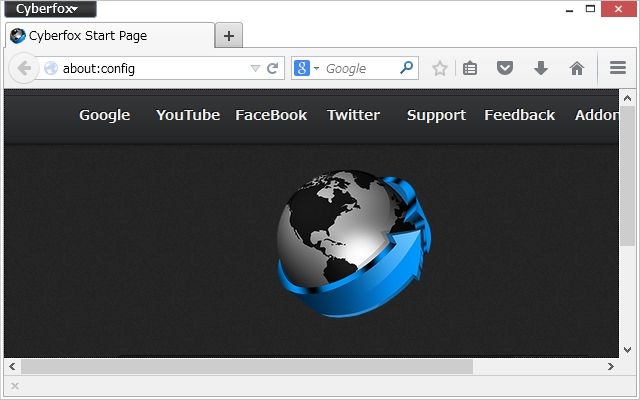Go to the home page

[577, 68]
